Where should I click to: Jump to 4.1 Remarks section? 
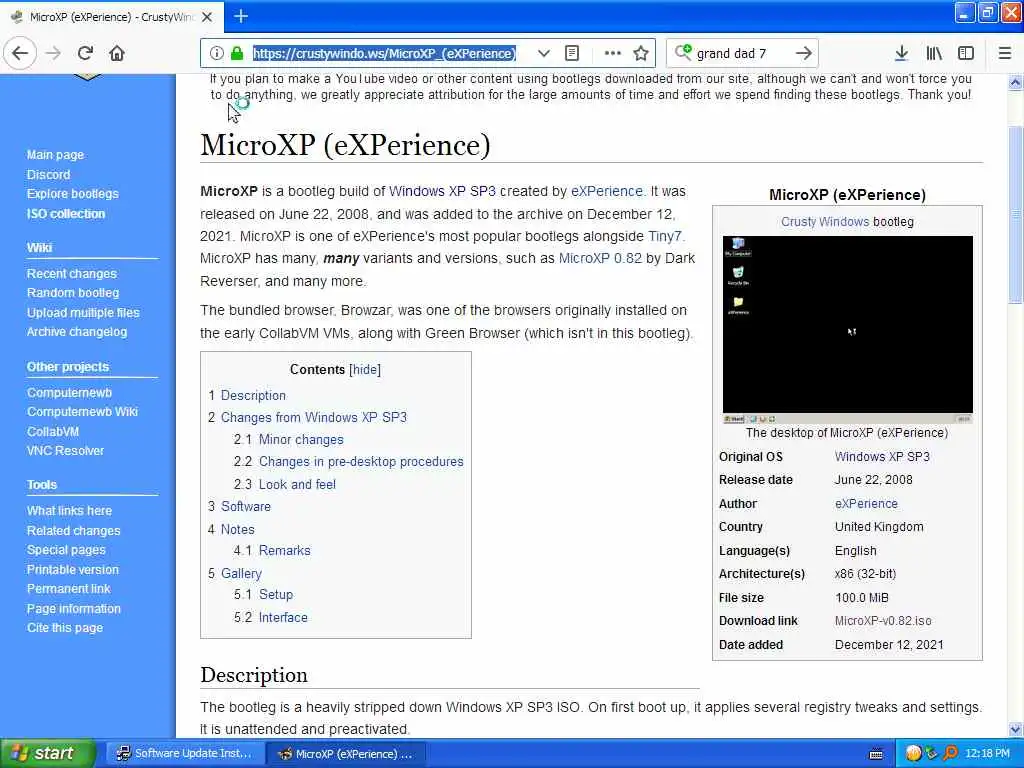[x=272, y=551]
